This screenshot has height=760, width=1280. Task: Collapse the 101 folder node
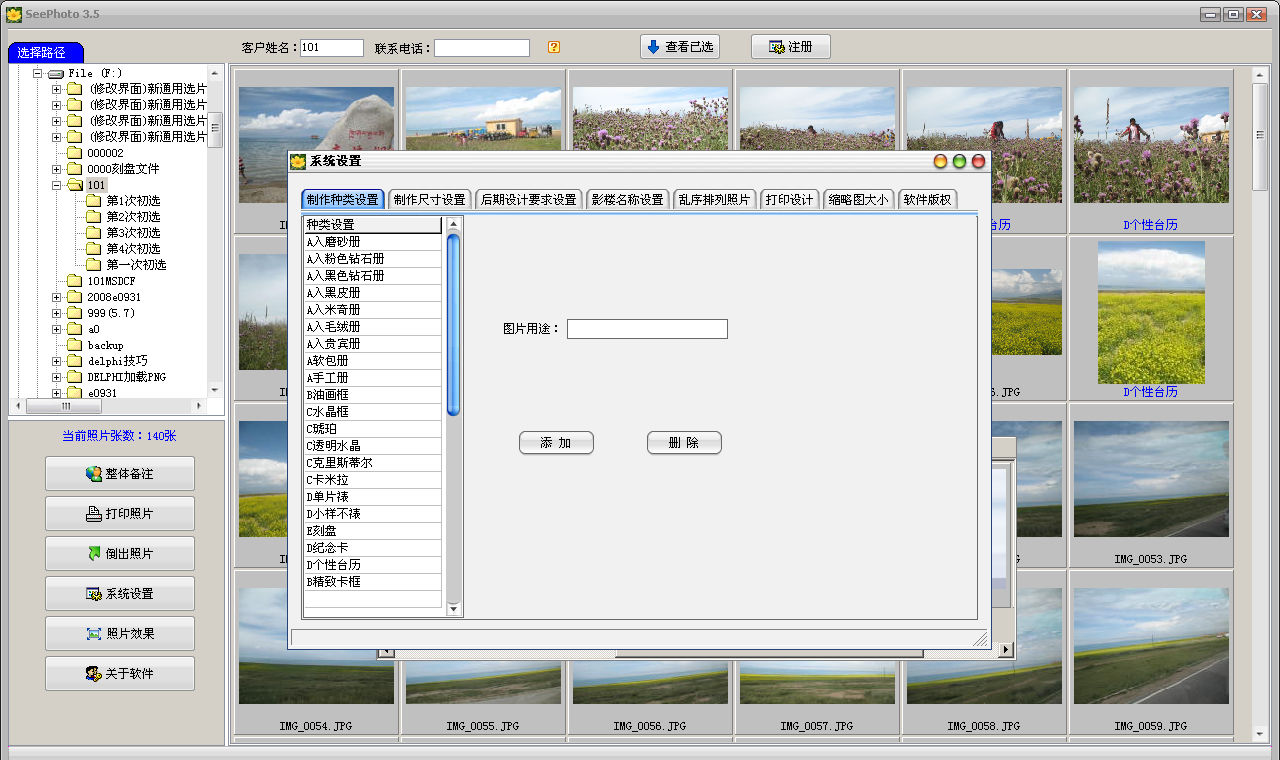57,185
